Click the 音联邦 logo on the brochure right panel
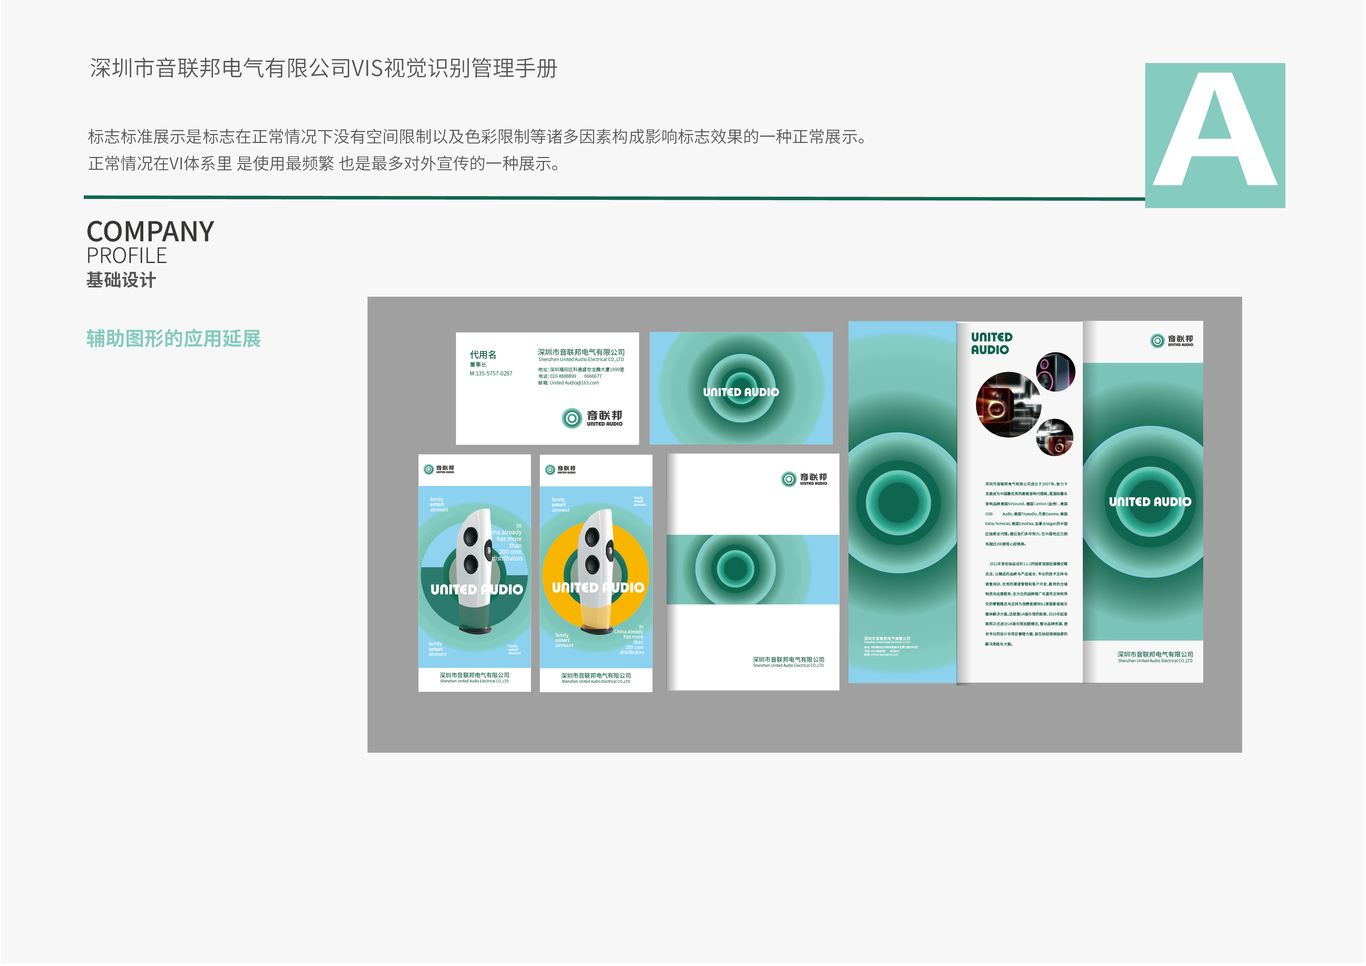Viewport: 1366px width, 966px height. 1172,341
